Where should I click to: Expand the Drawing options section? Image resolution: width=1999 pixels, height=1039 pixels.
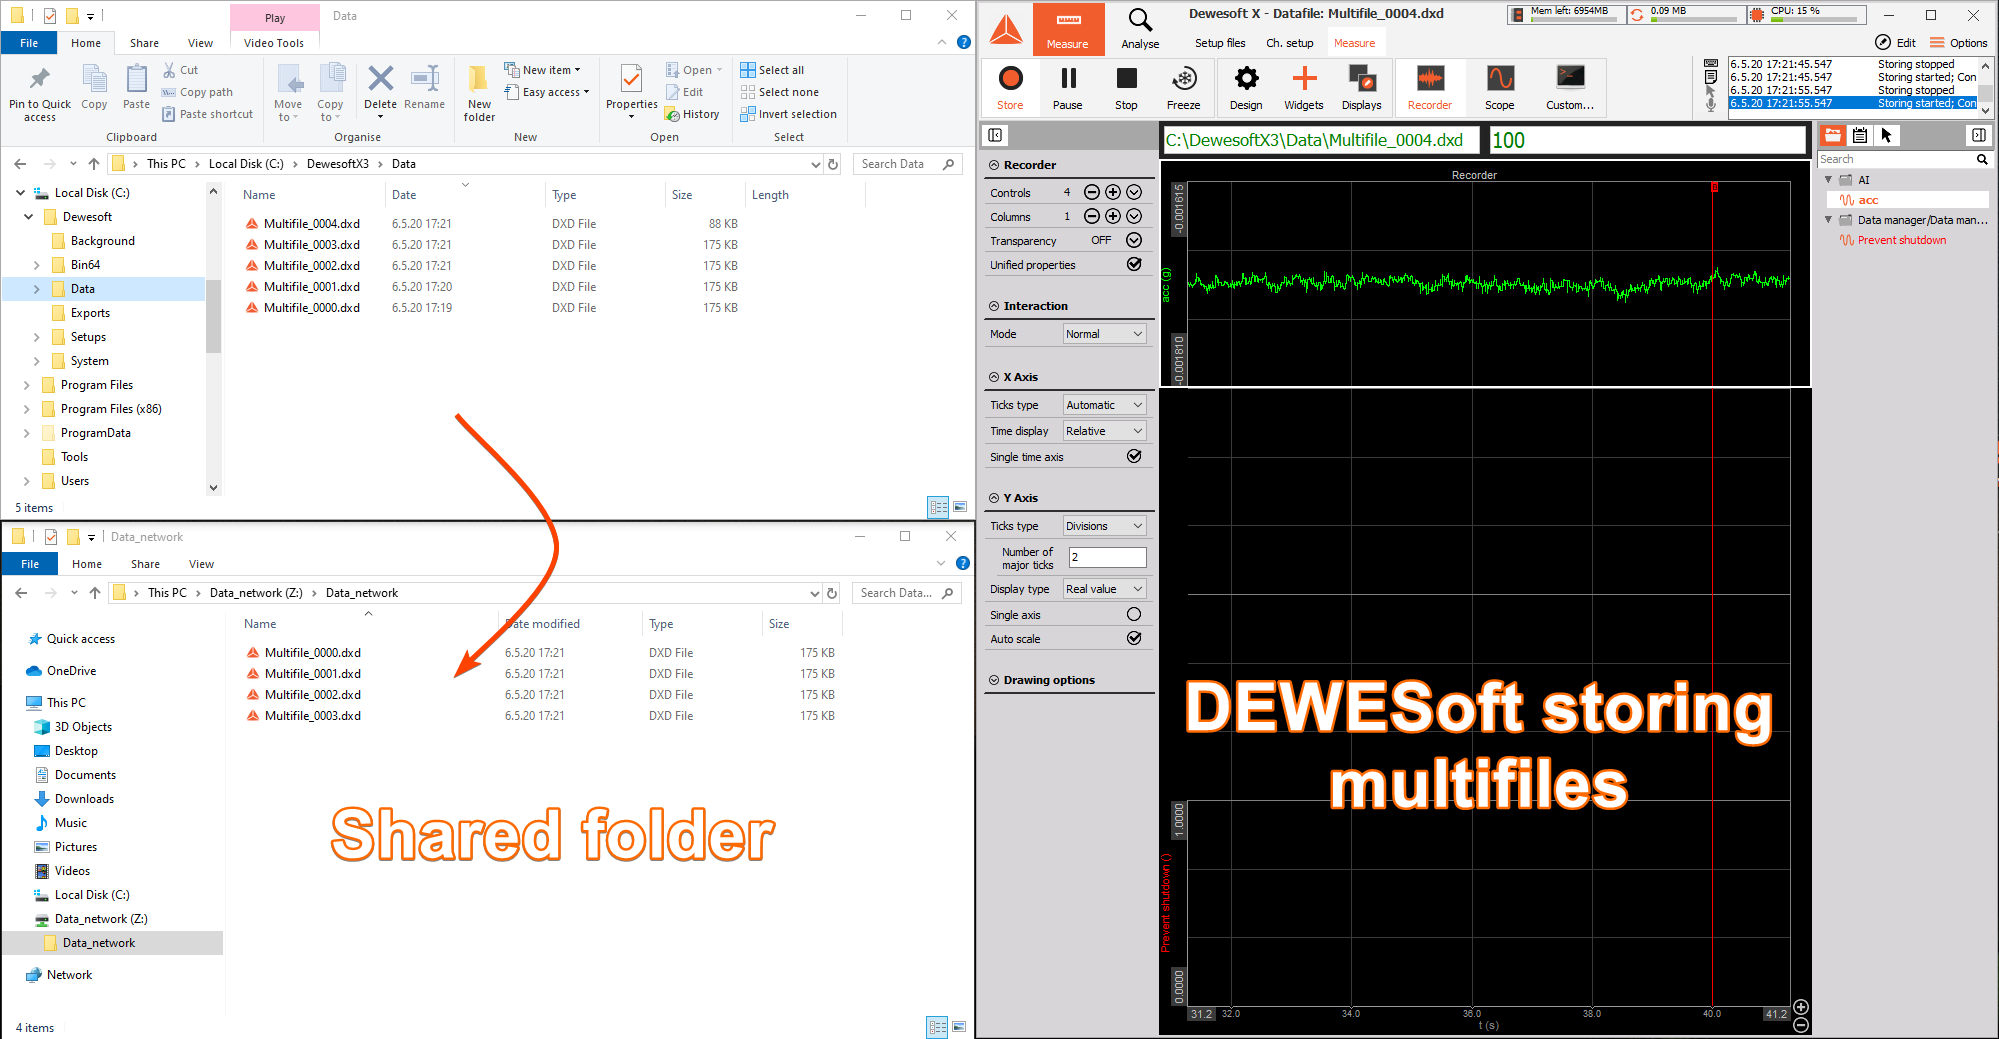pos(994,680)
